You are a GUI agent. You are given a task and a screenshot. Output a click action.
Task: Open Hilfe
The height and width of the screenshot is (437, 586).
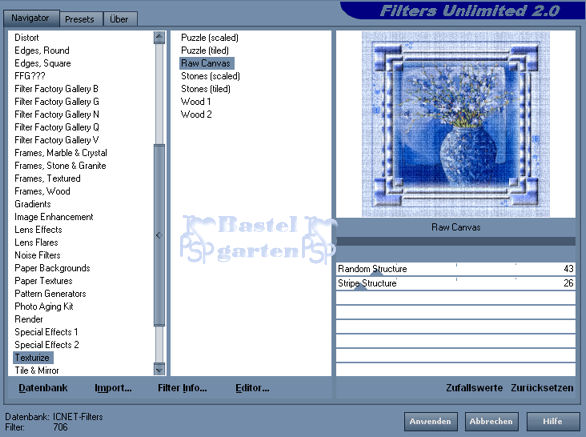point(552,421)
